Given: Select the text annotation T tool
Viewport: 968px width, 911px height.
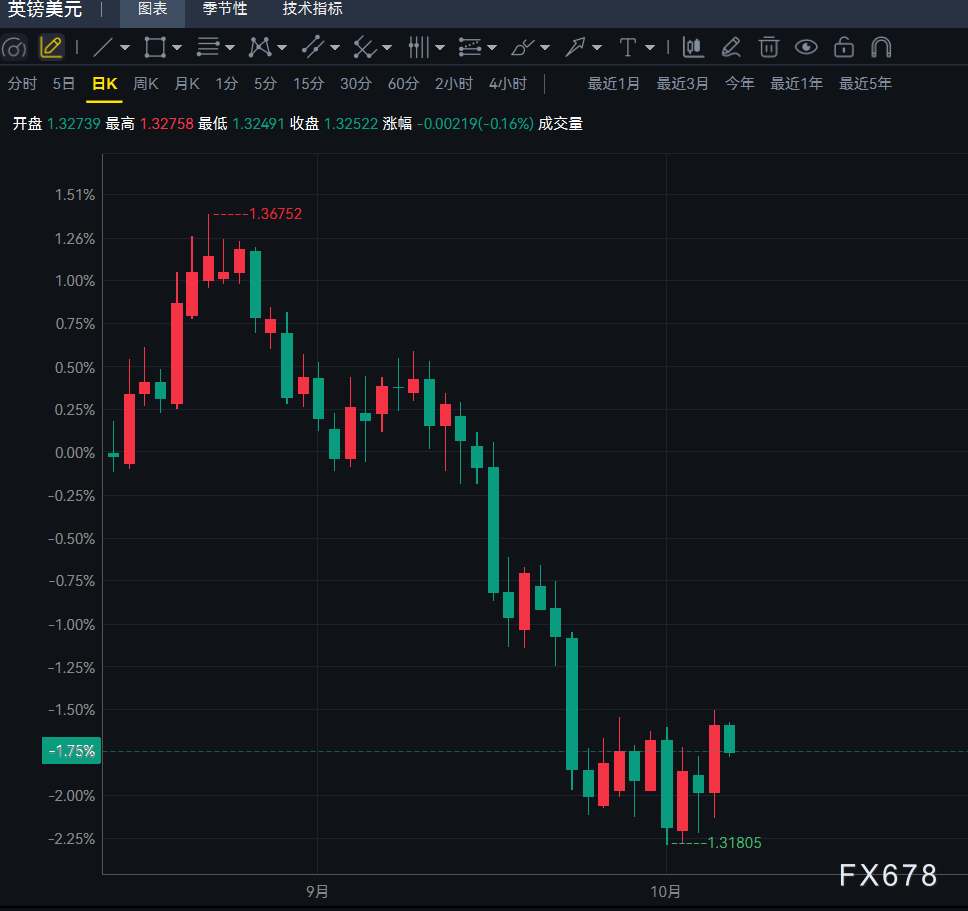Looking at the screenshot, I should click(x=628, y=48).
